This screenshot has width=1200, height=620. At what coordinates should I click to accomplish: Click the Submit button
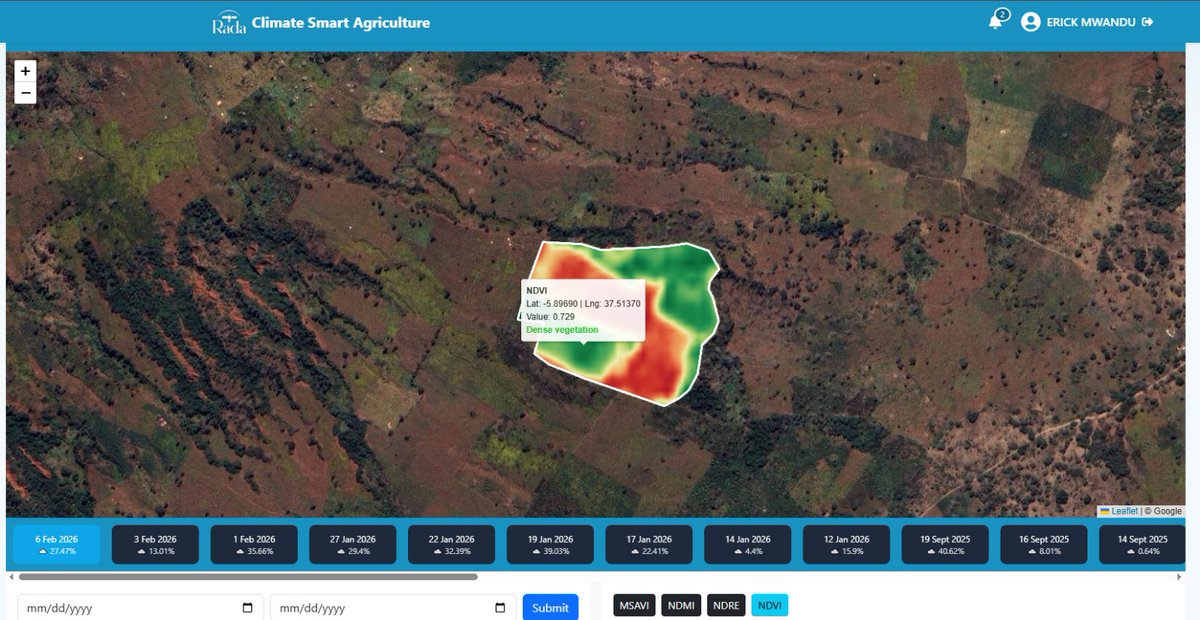coord(550,608)
